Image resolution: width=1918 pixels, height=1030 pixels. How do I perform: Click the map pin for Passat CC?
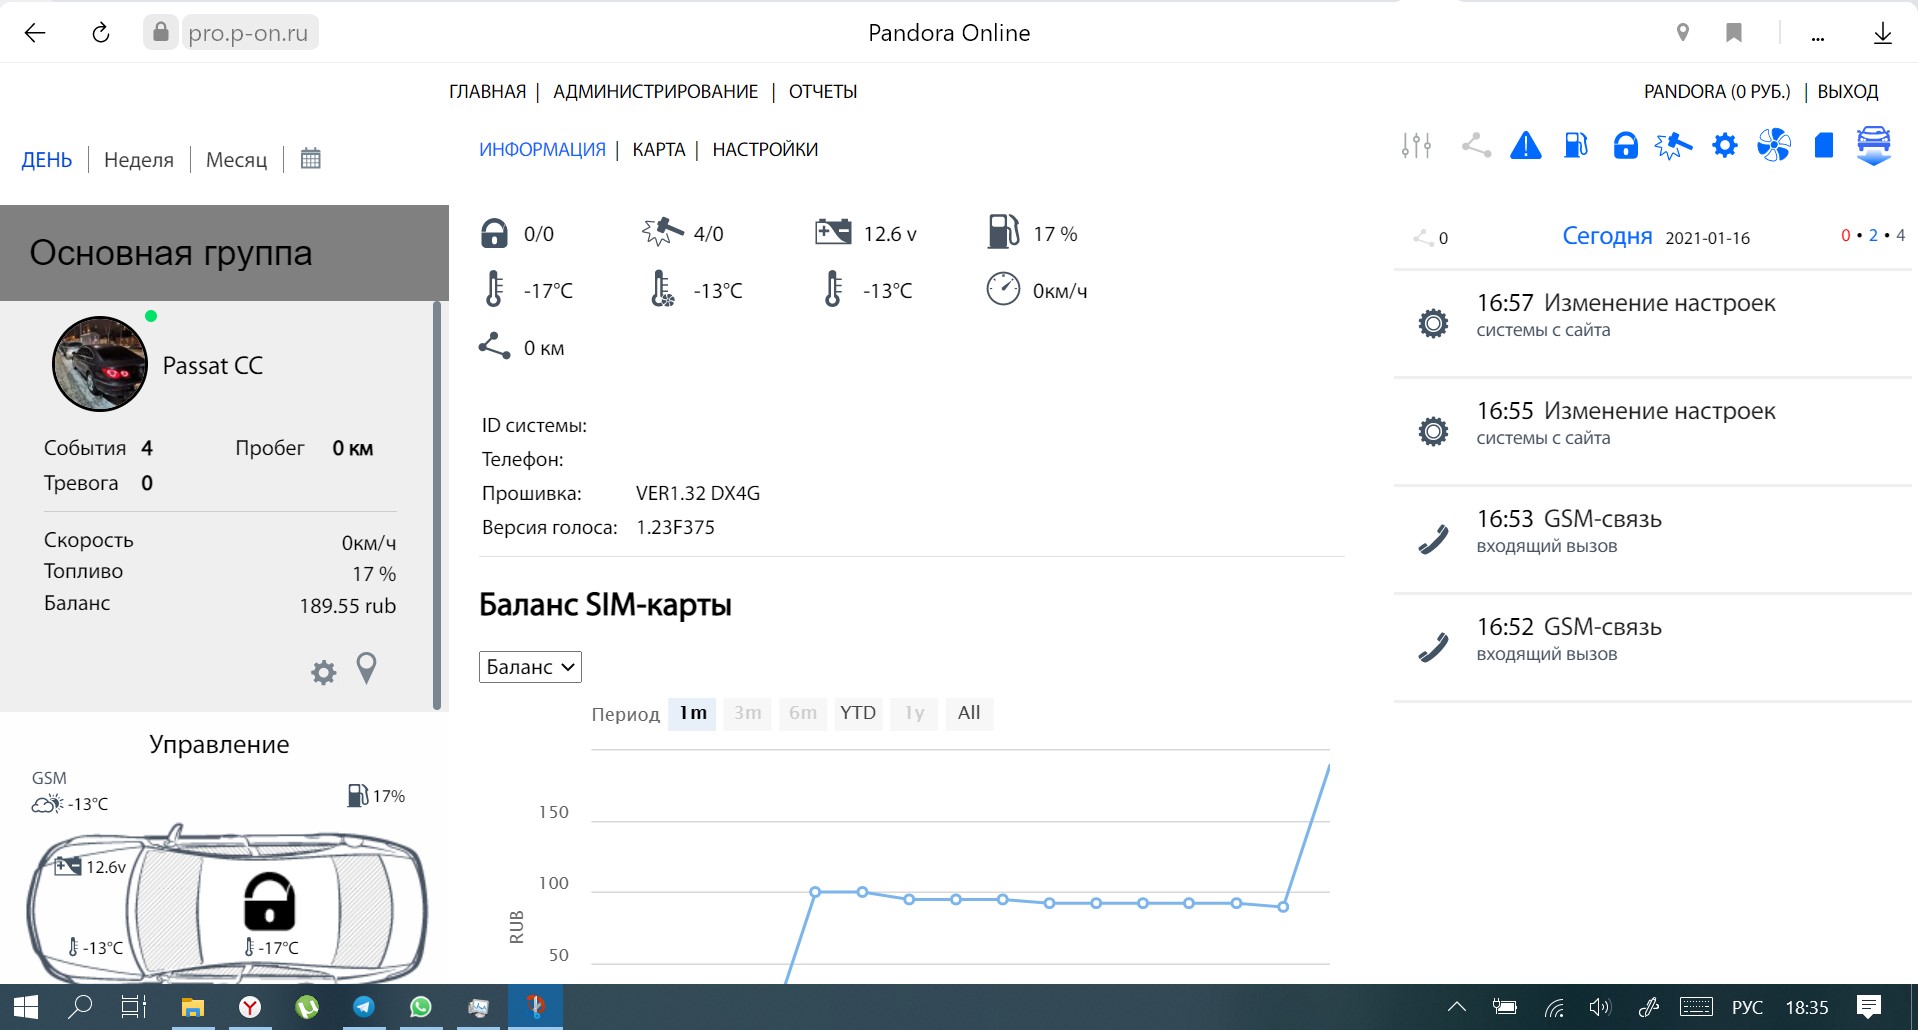click(367, 668)
